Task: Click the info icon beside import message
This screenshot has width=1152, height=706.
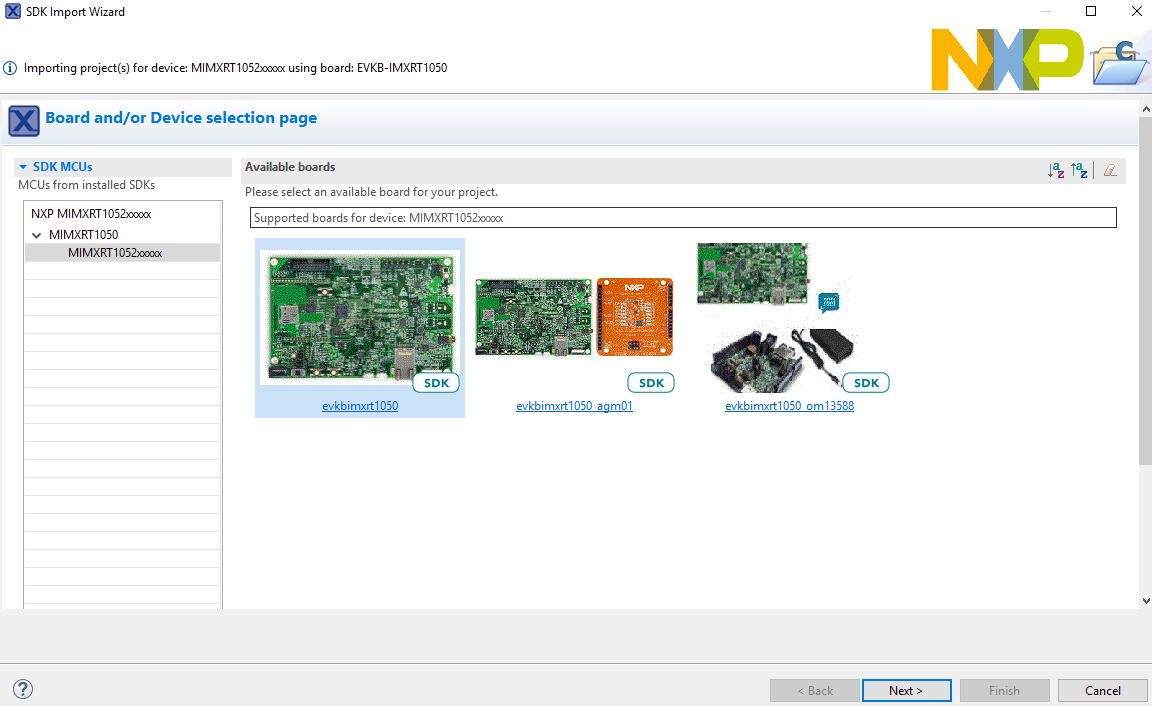Action: click(10, 68)
